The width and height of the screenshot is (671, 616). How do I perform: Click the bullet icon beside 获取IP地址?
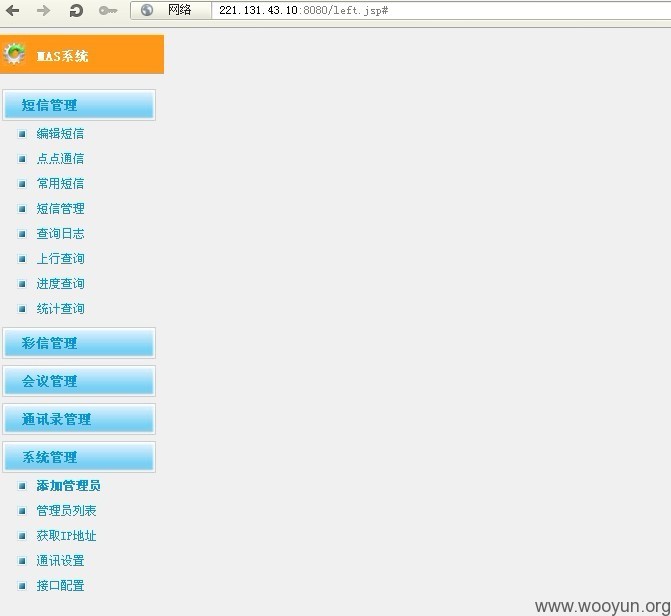pyautogui.click(x=22, y=536)
